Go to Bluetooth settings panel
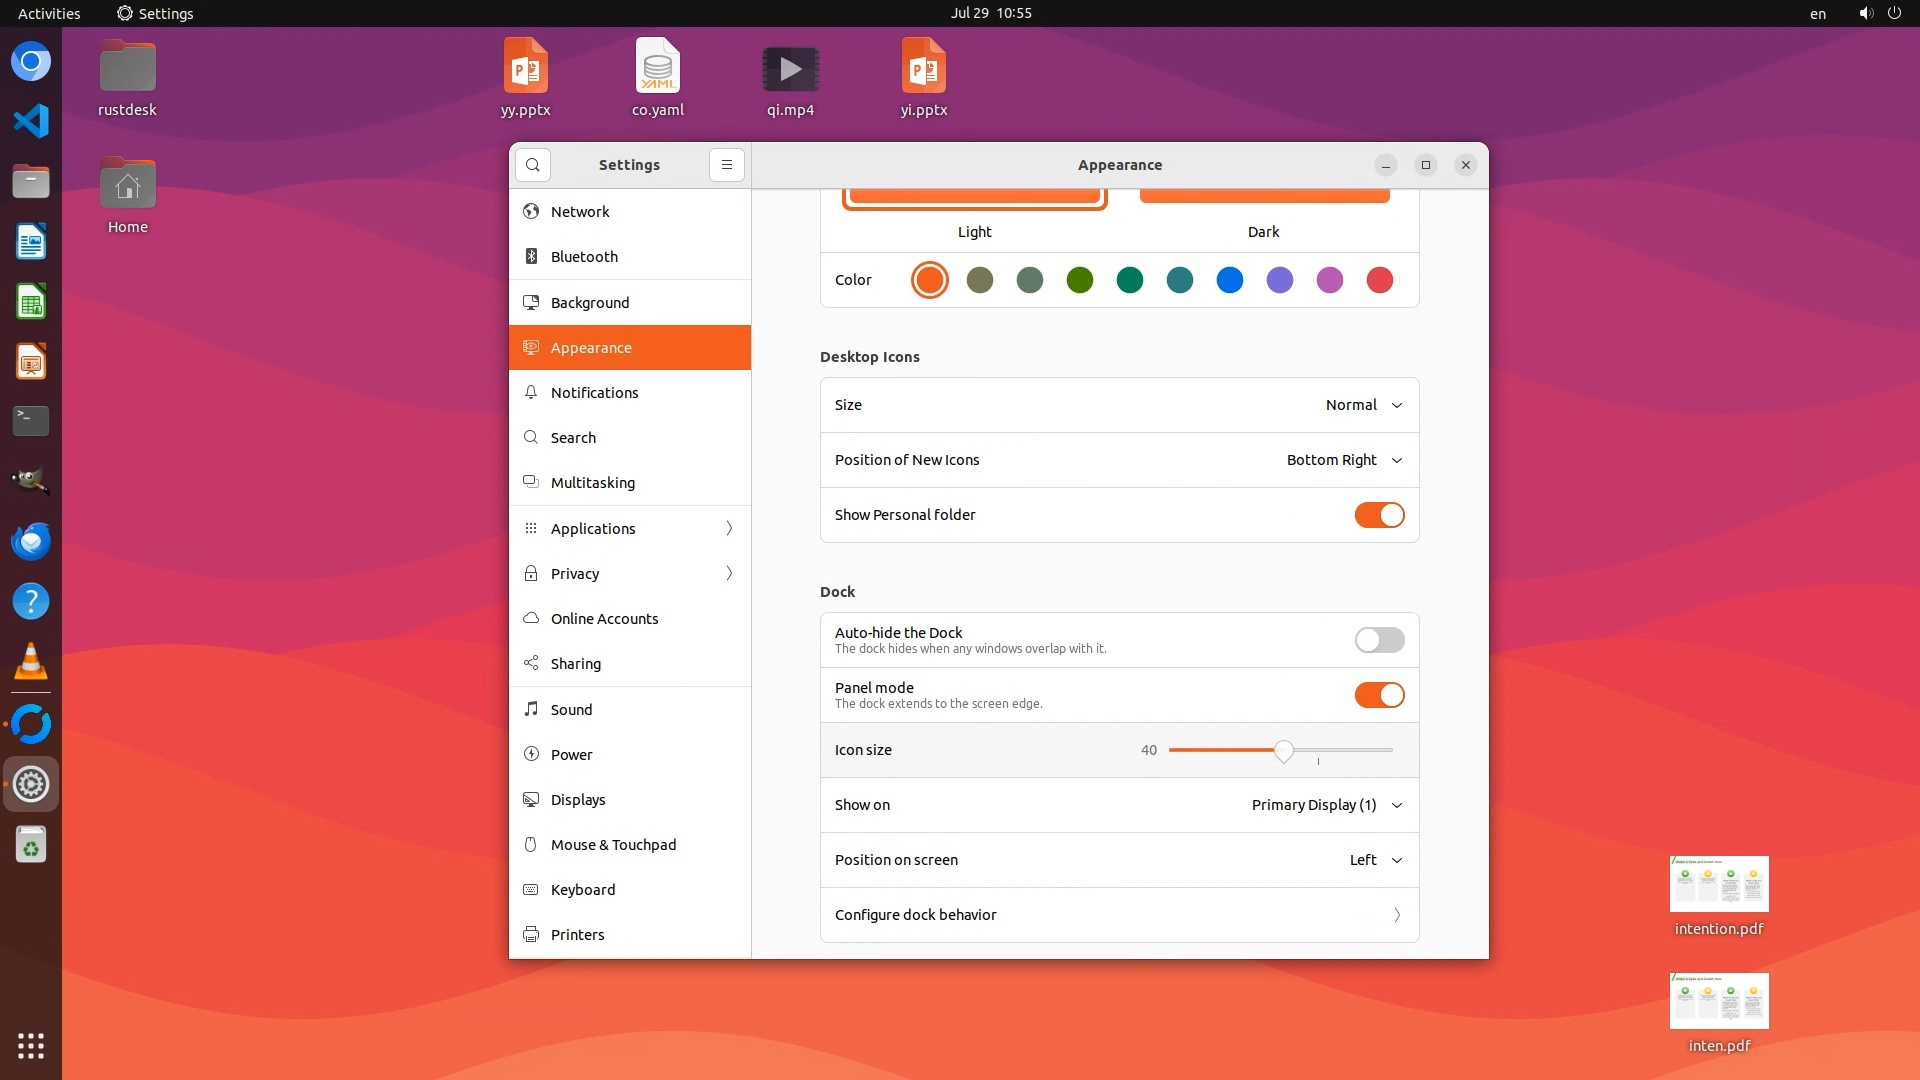This screenshot has height=1080, width=1920. (x=584, y=257)
